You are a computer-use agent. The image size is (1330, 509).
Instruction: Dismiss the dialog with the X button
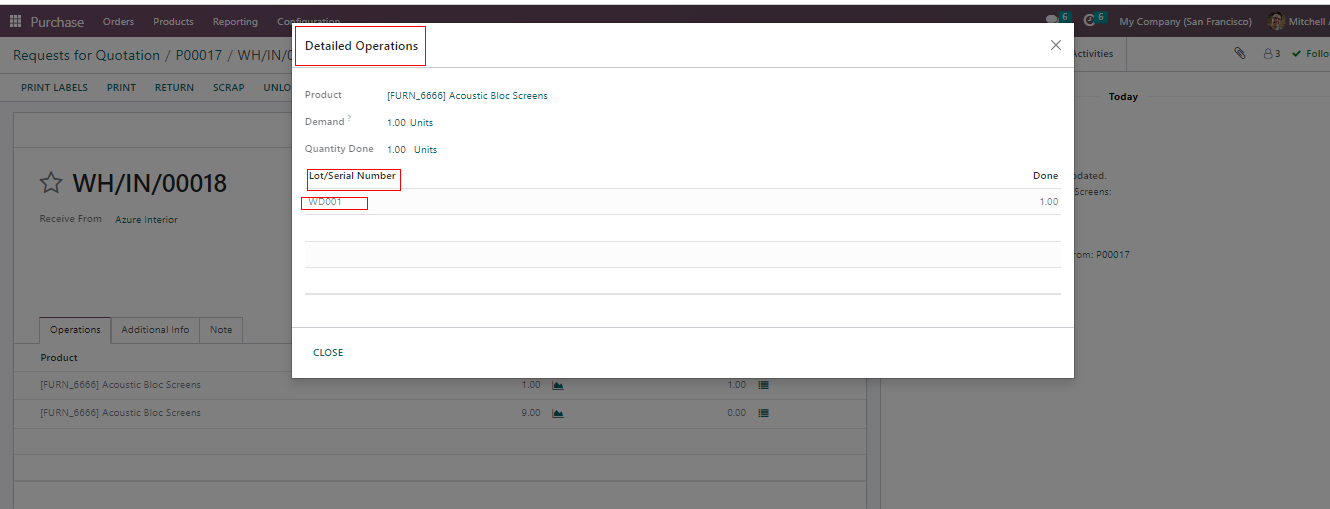(x=1055, y=45)
